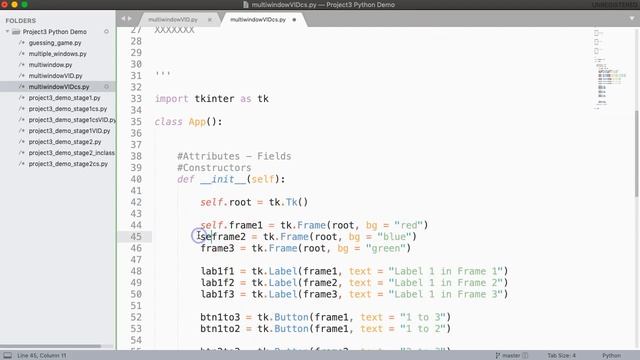The image size is (640, 360).
Task: Click Line 45, Column 11 status
Action: pyautogui.click(x=41, y=356)
